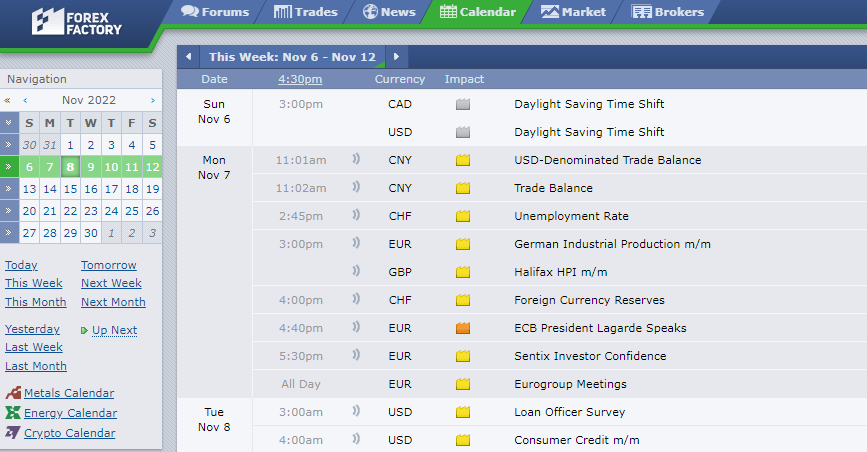Select Nov 24 in mini calendar

coord(111,211)
